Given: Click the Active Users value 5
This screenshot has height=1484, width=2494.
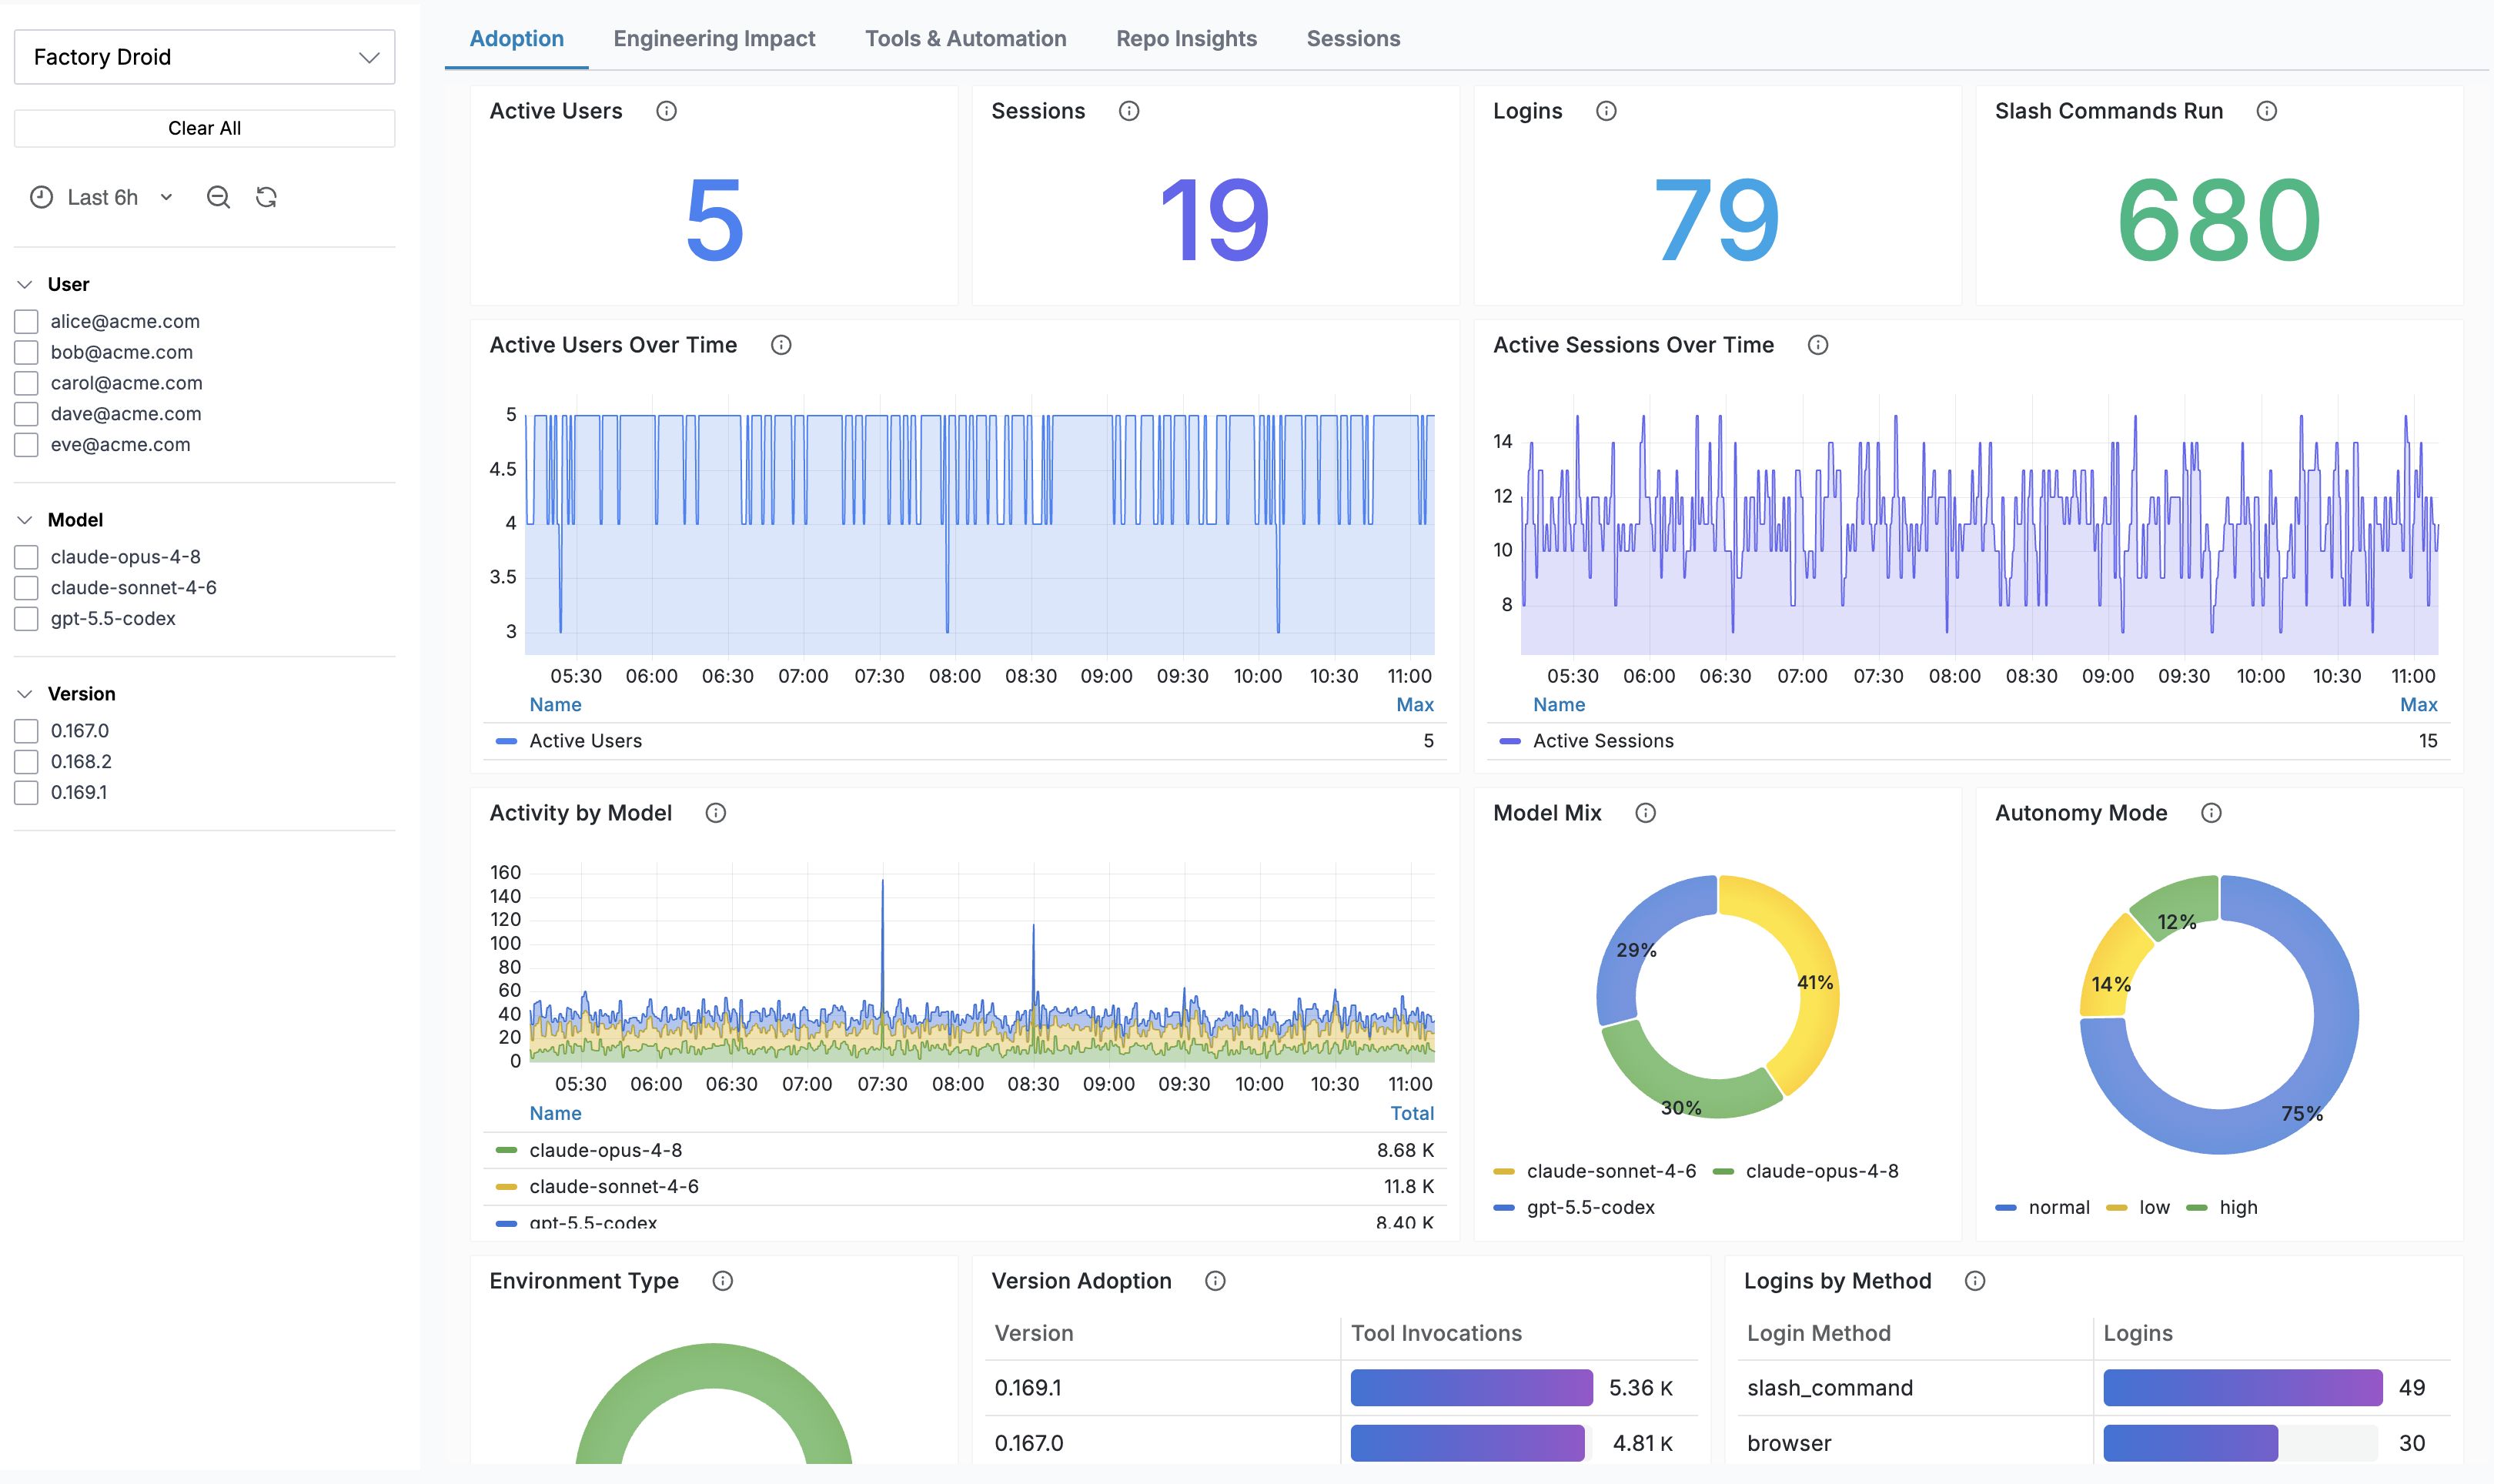Looking at the screenshot, I should (x=714, y=220).
